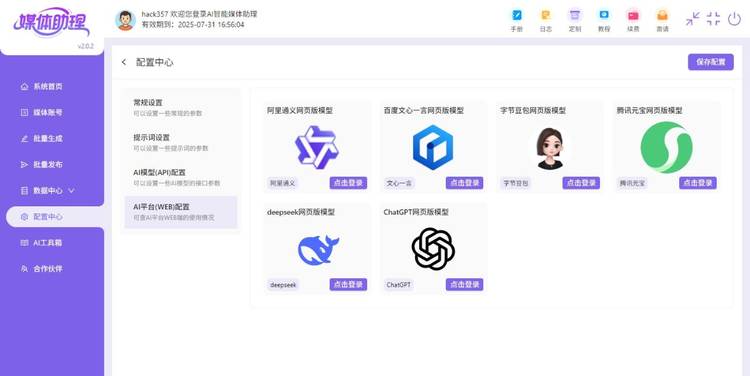Viewport: 750px width, 376px height.
Task: Click 点击登录 for deepseek
Action: pos(348,285)
